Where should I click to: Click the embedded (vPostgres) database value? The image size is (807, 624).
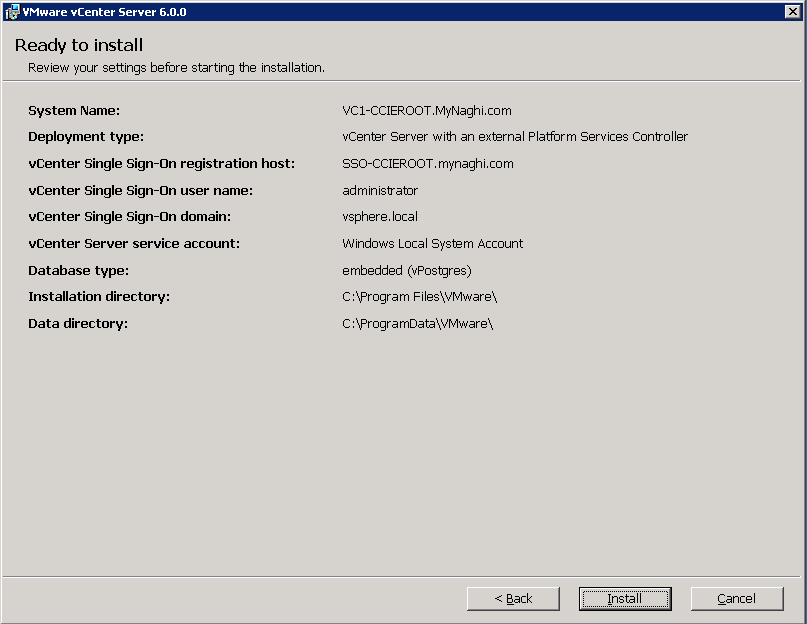click(x=406, y=270)
